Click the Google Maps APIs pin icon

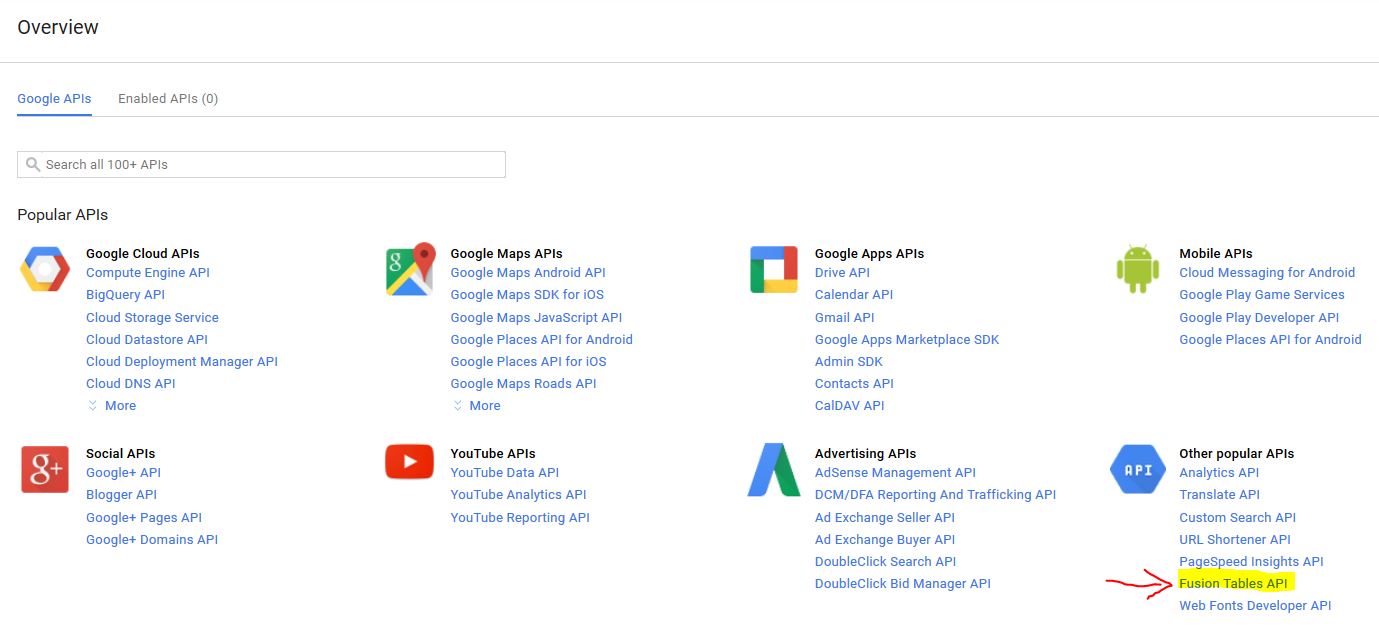tap(410, 269)
